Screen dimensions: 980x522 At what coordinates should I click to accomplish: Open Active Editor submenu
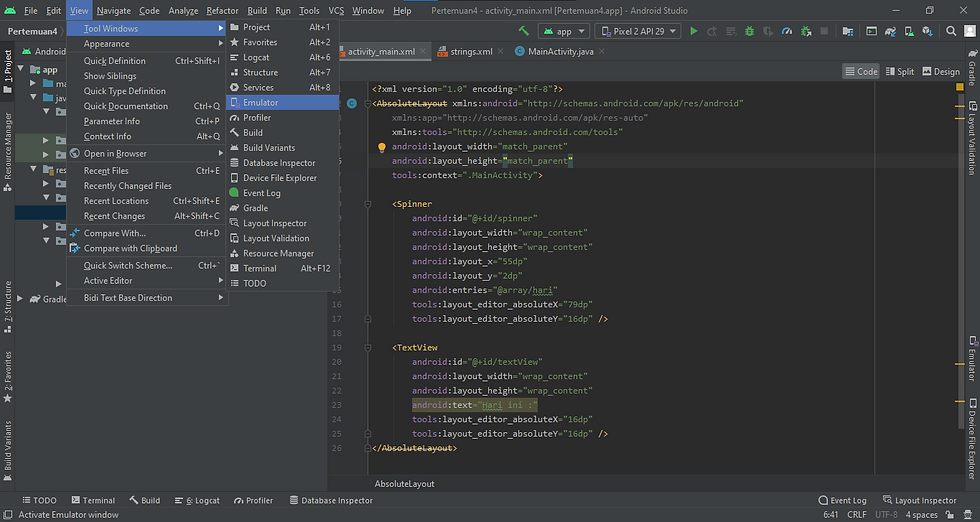pyautogui.click(x=146, y=281)
